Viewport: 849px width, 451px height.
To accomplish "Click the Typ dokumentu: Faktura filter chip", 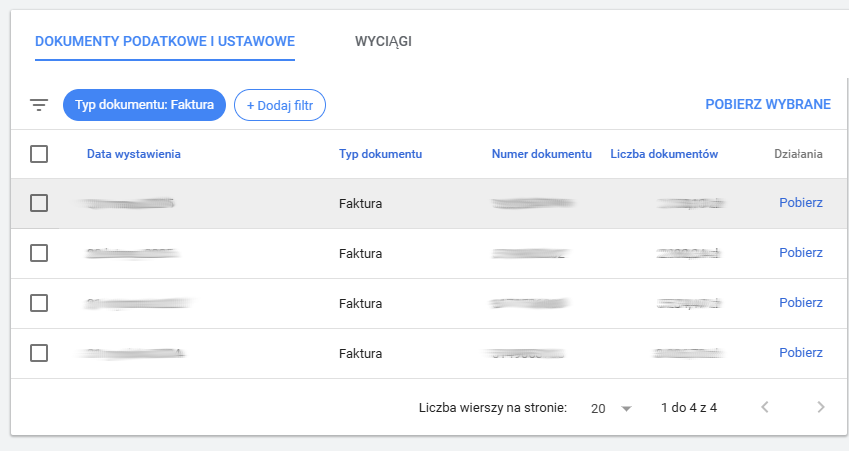I will coord(144,105).
